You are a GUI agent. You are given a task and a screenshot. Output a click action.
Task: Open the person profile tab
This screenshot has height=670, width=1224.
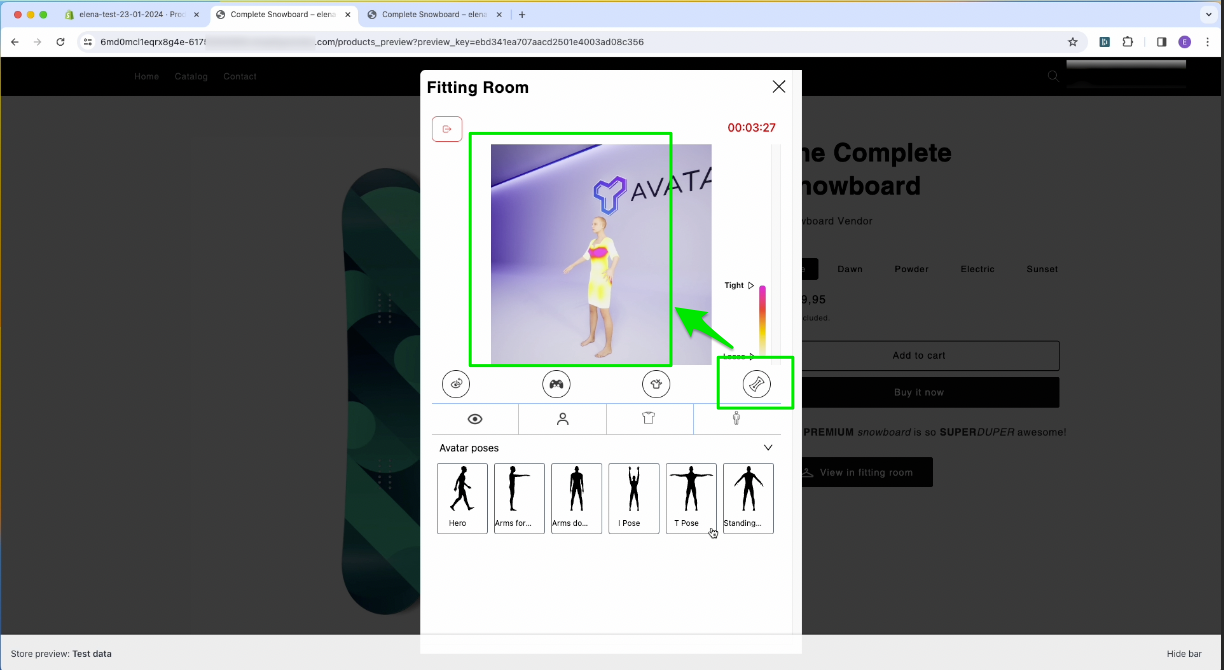click(x=563, y=419)
